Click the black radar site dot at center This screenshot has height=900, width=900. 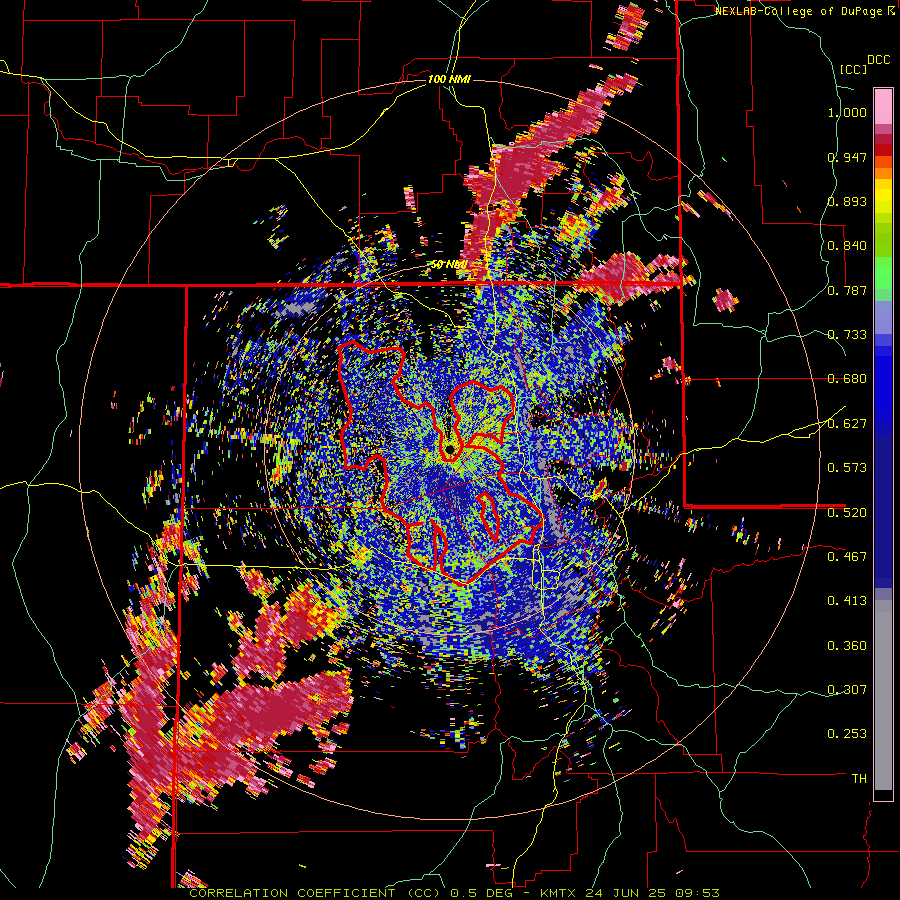[451, 449]
